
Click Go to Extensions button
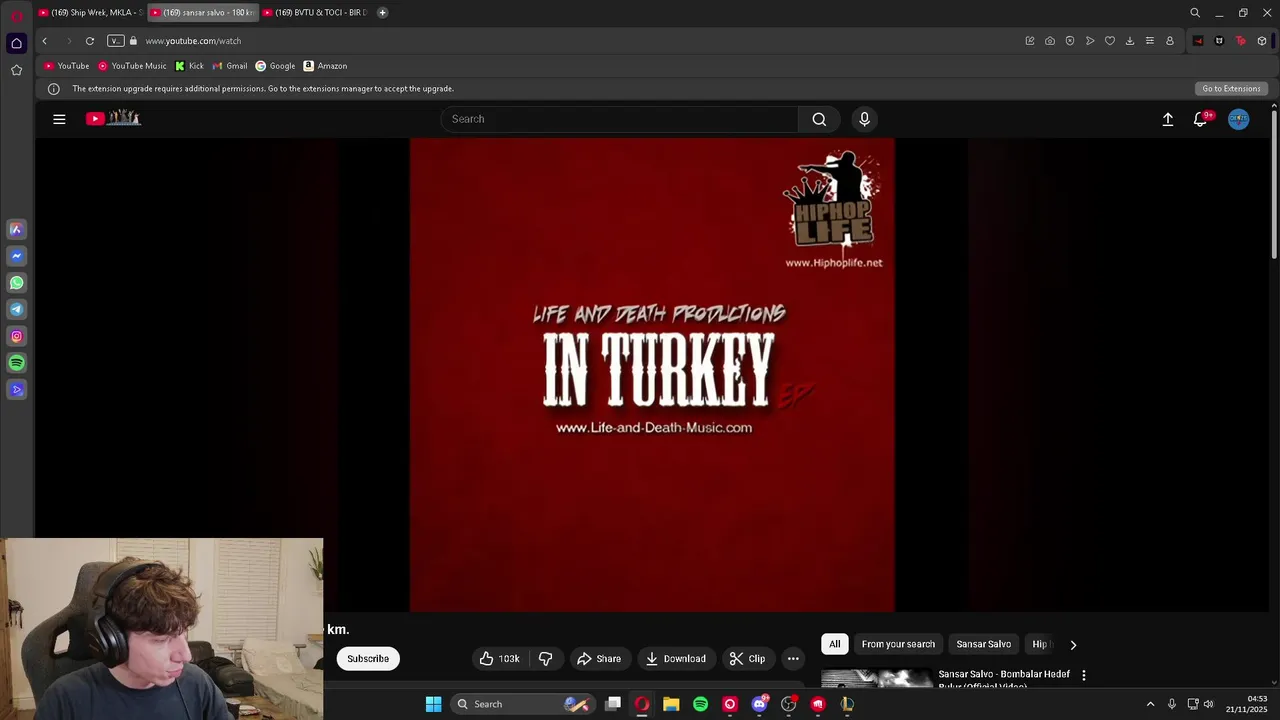[x=1231, y=89]
